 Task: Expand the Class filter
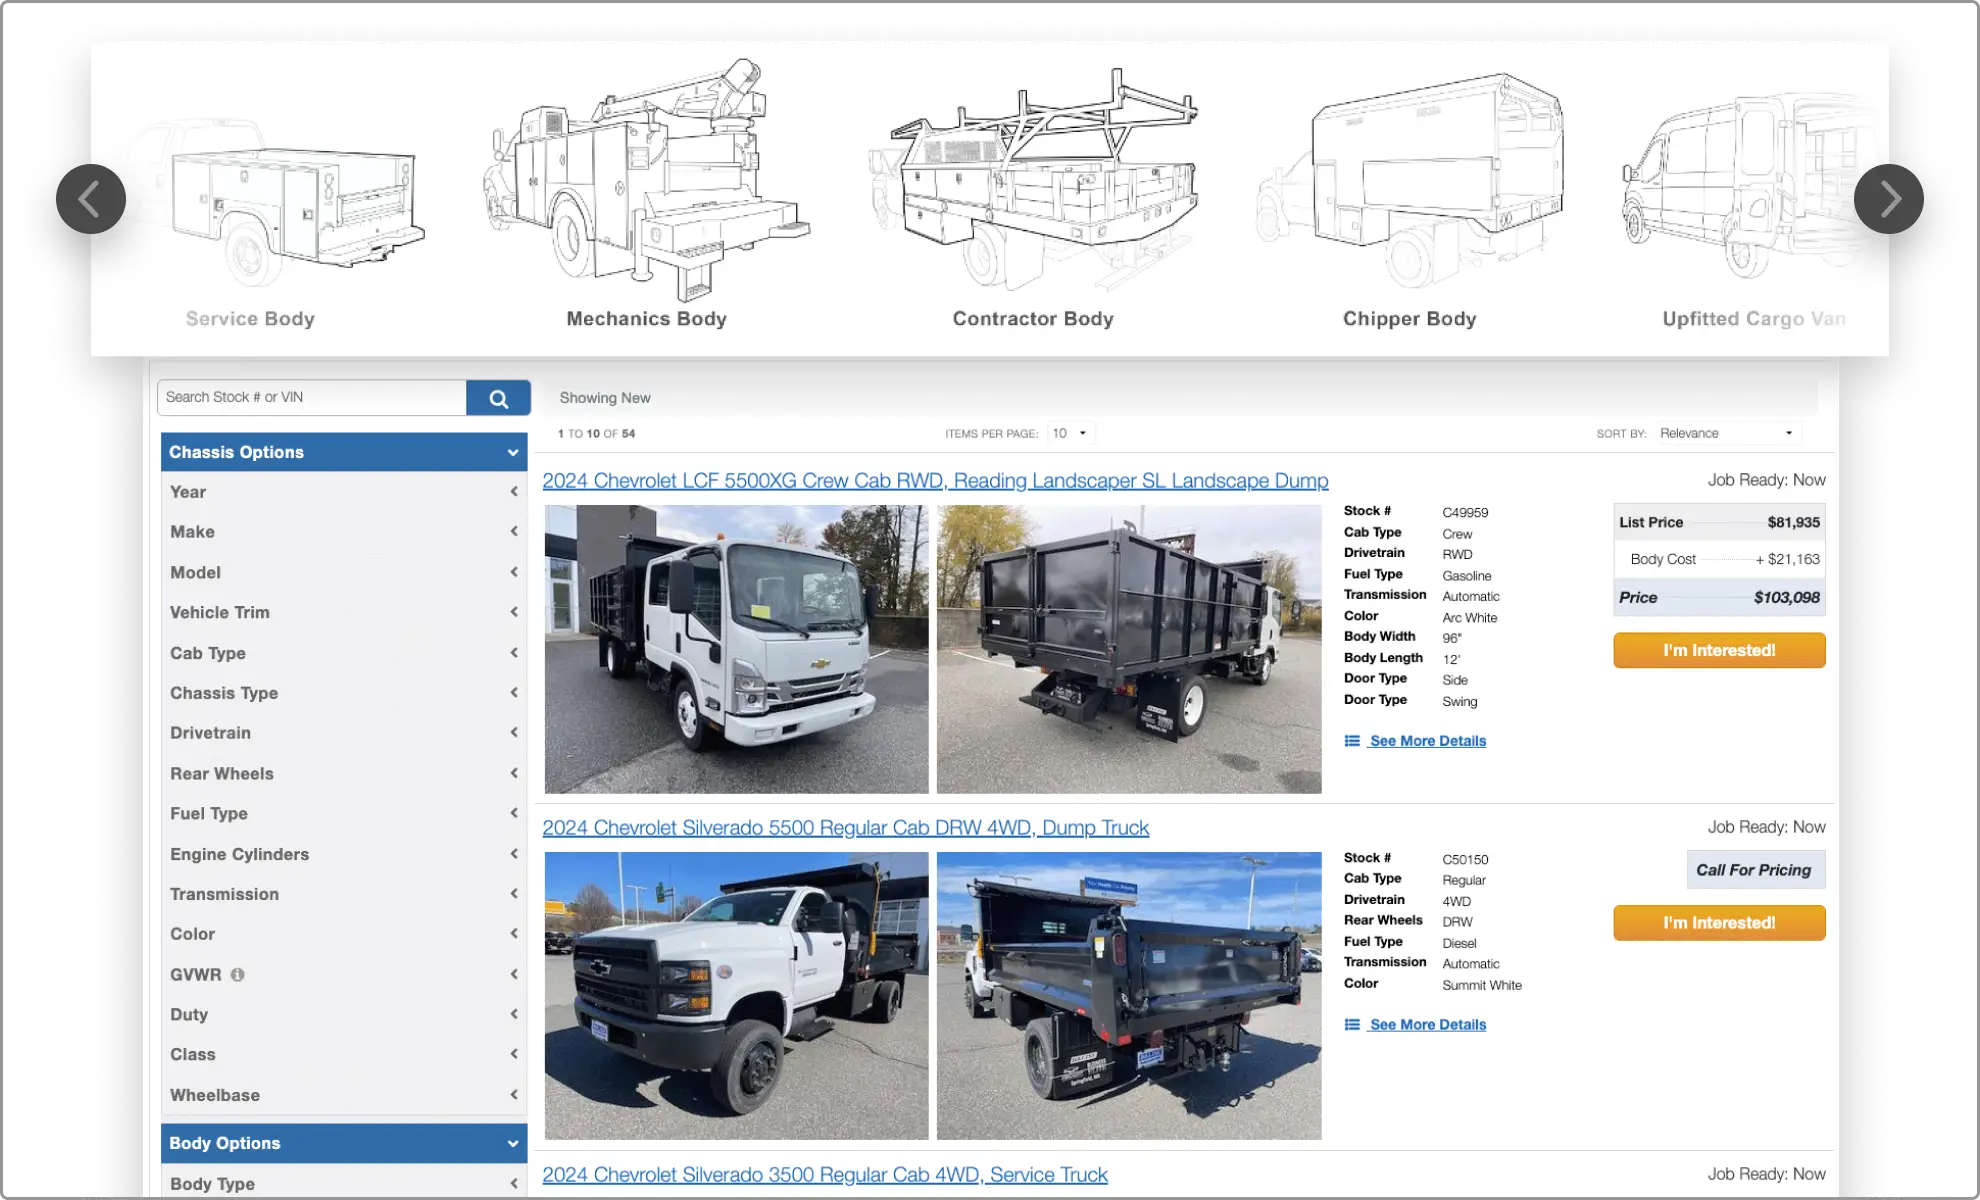click(344, 1054)
